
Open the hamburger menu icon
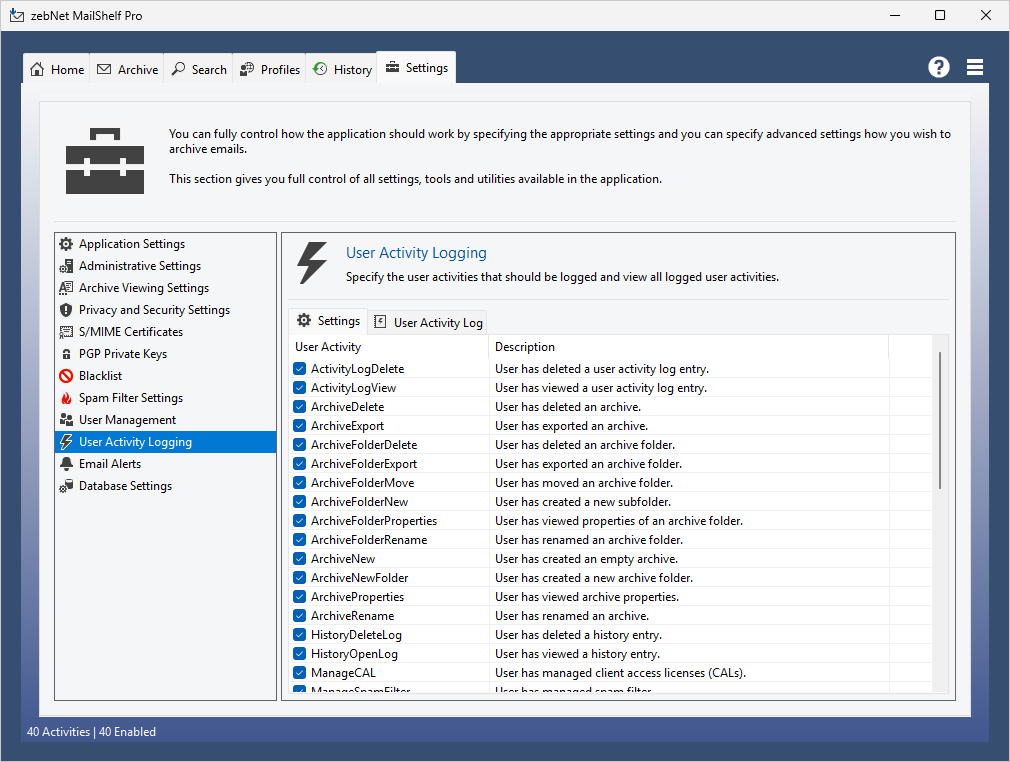tap(975, 67)
